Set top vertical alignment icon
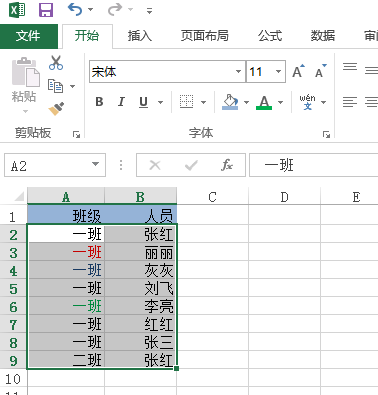 (x=350, y=67)
